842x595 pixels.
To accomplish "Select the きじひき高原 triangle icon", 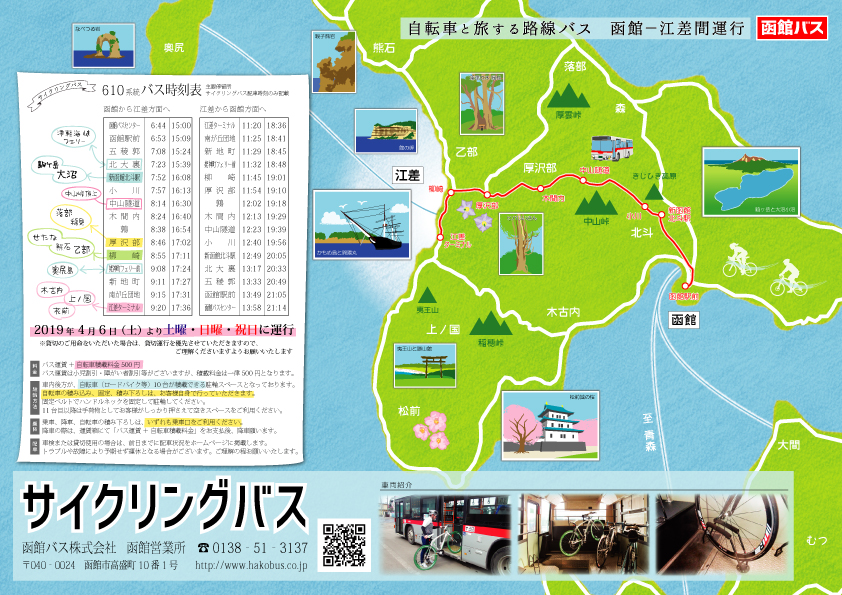I will [654, 192].
